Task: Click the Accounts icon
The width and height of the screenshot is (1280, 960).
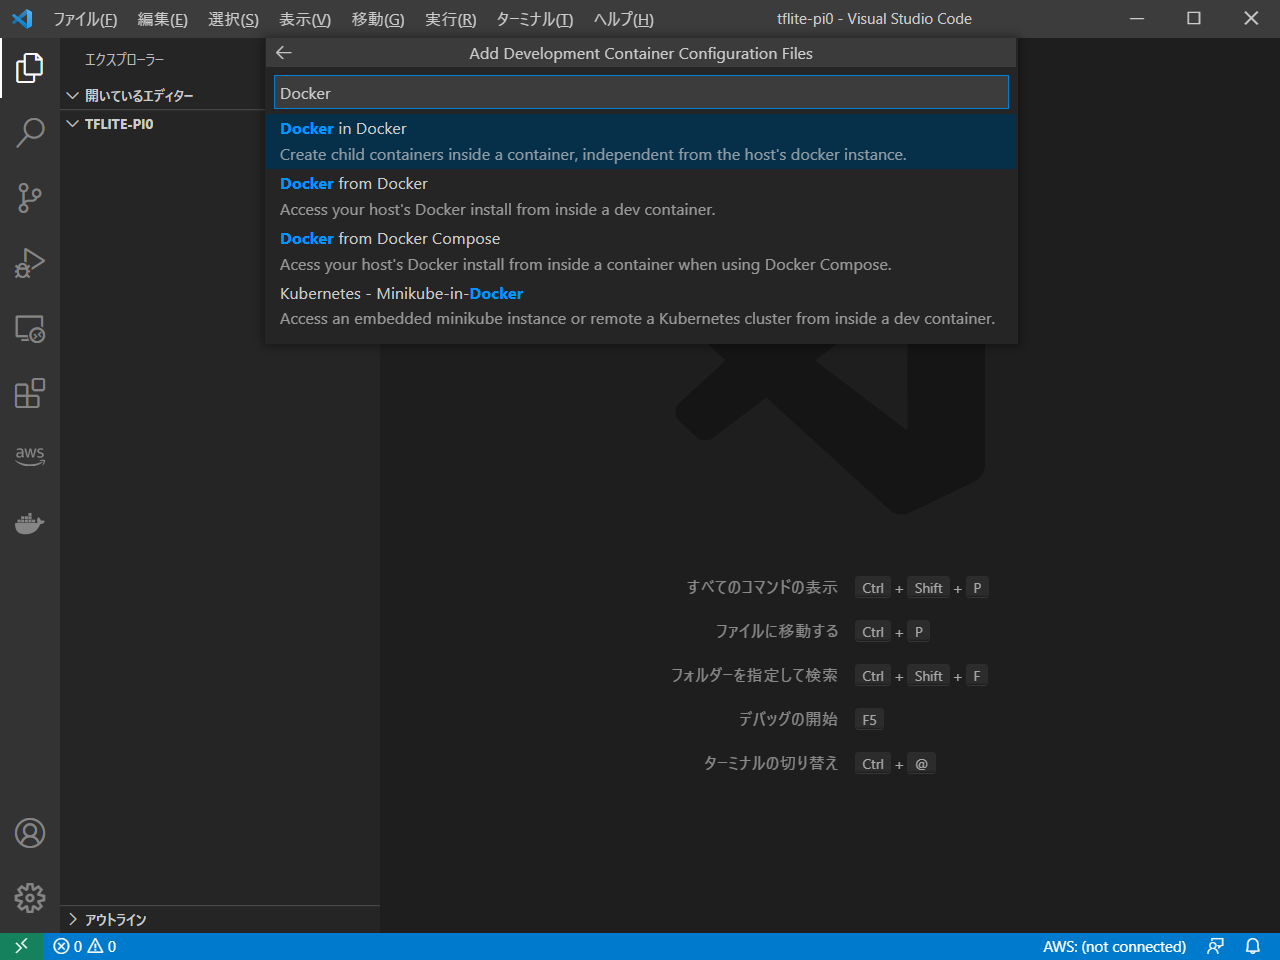Action: click(30, 833)
